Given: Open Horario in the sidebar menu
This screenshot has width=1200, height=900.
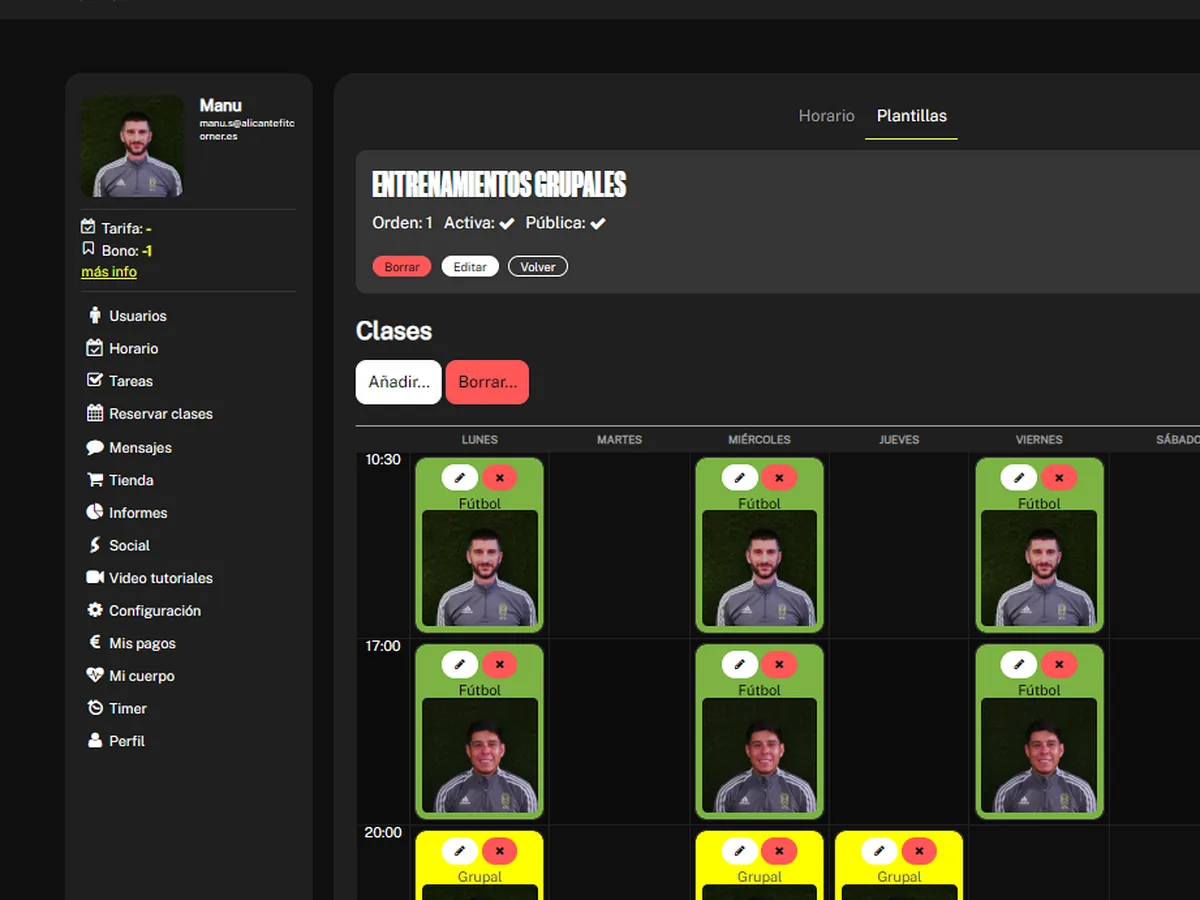Looking at the screenshot, I should pyautogui.click(x=123, y=348).
